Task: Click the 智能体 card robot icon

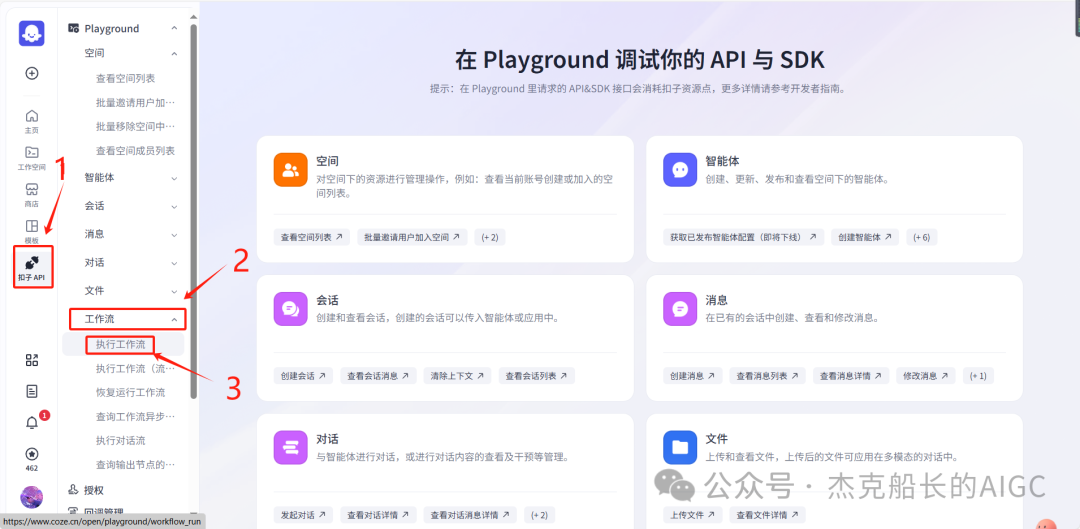Action: (680, 169)
